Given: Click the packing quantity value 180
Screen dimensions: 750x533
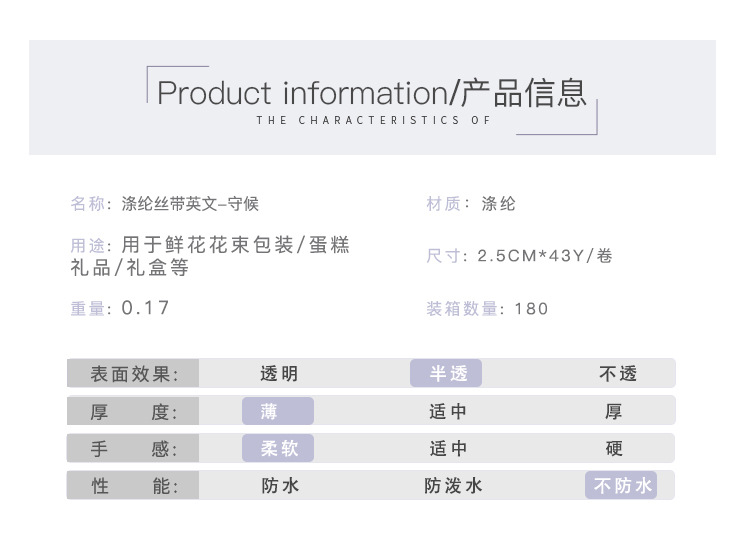Looking at the screenshot, I should click(x=531, y=309).
